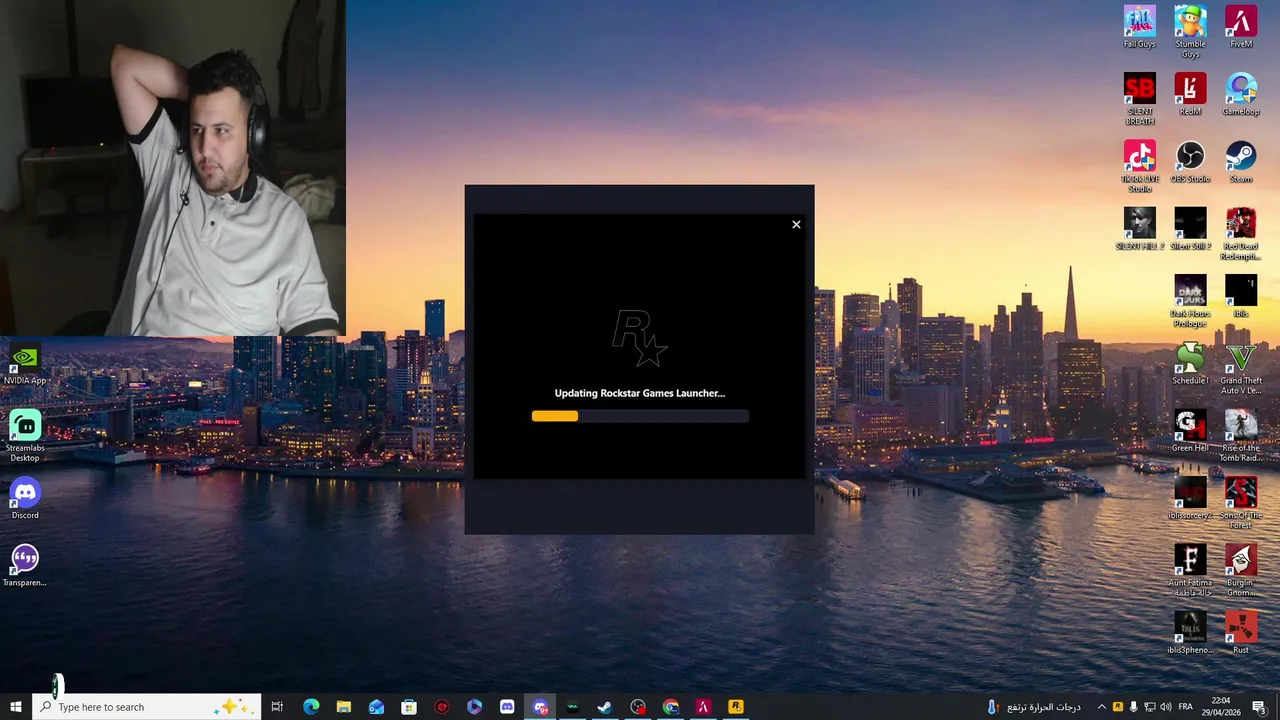Launch Microsoft Edge from the taskbar

(311, 707)
